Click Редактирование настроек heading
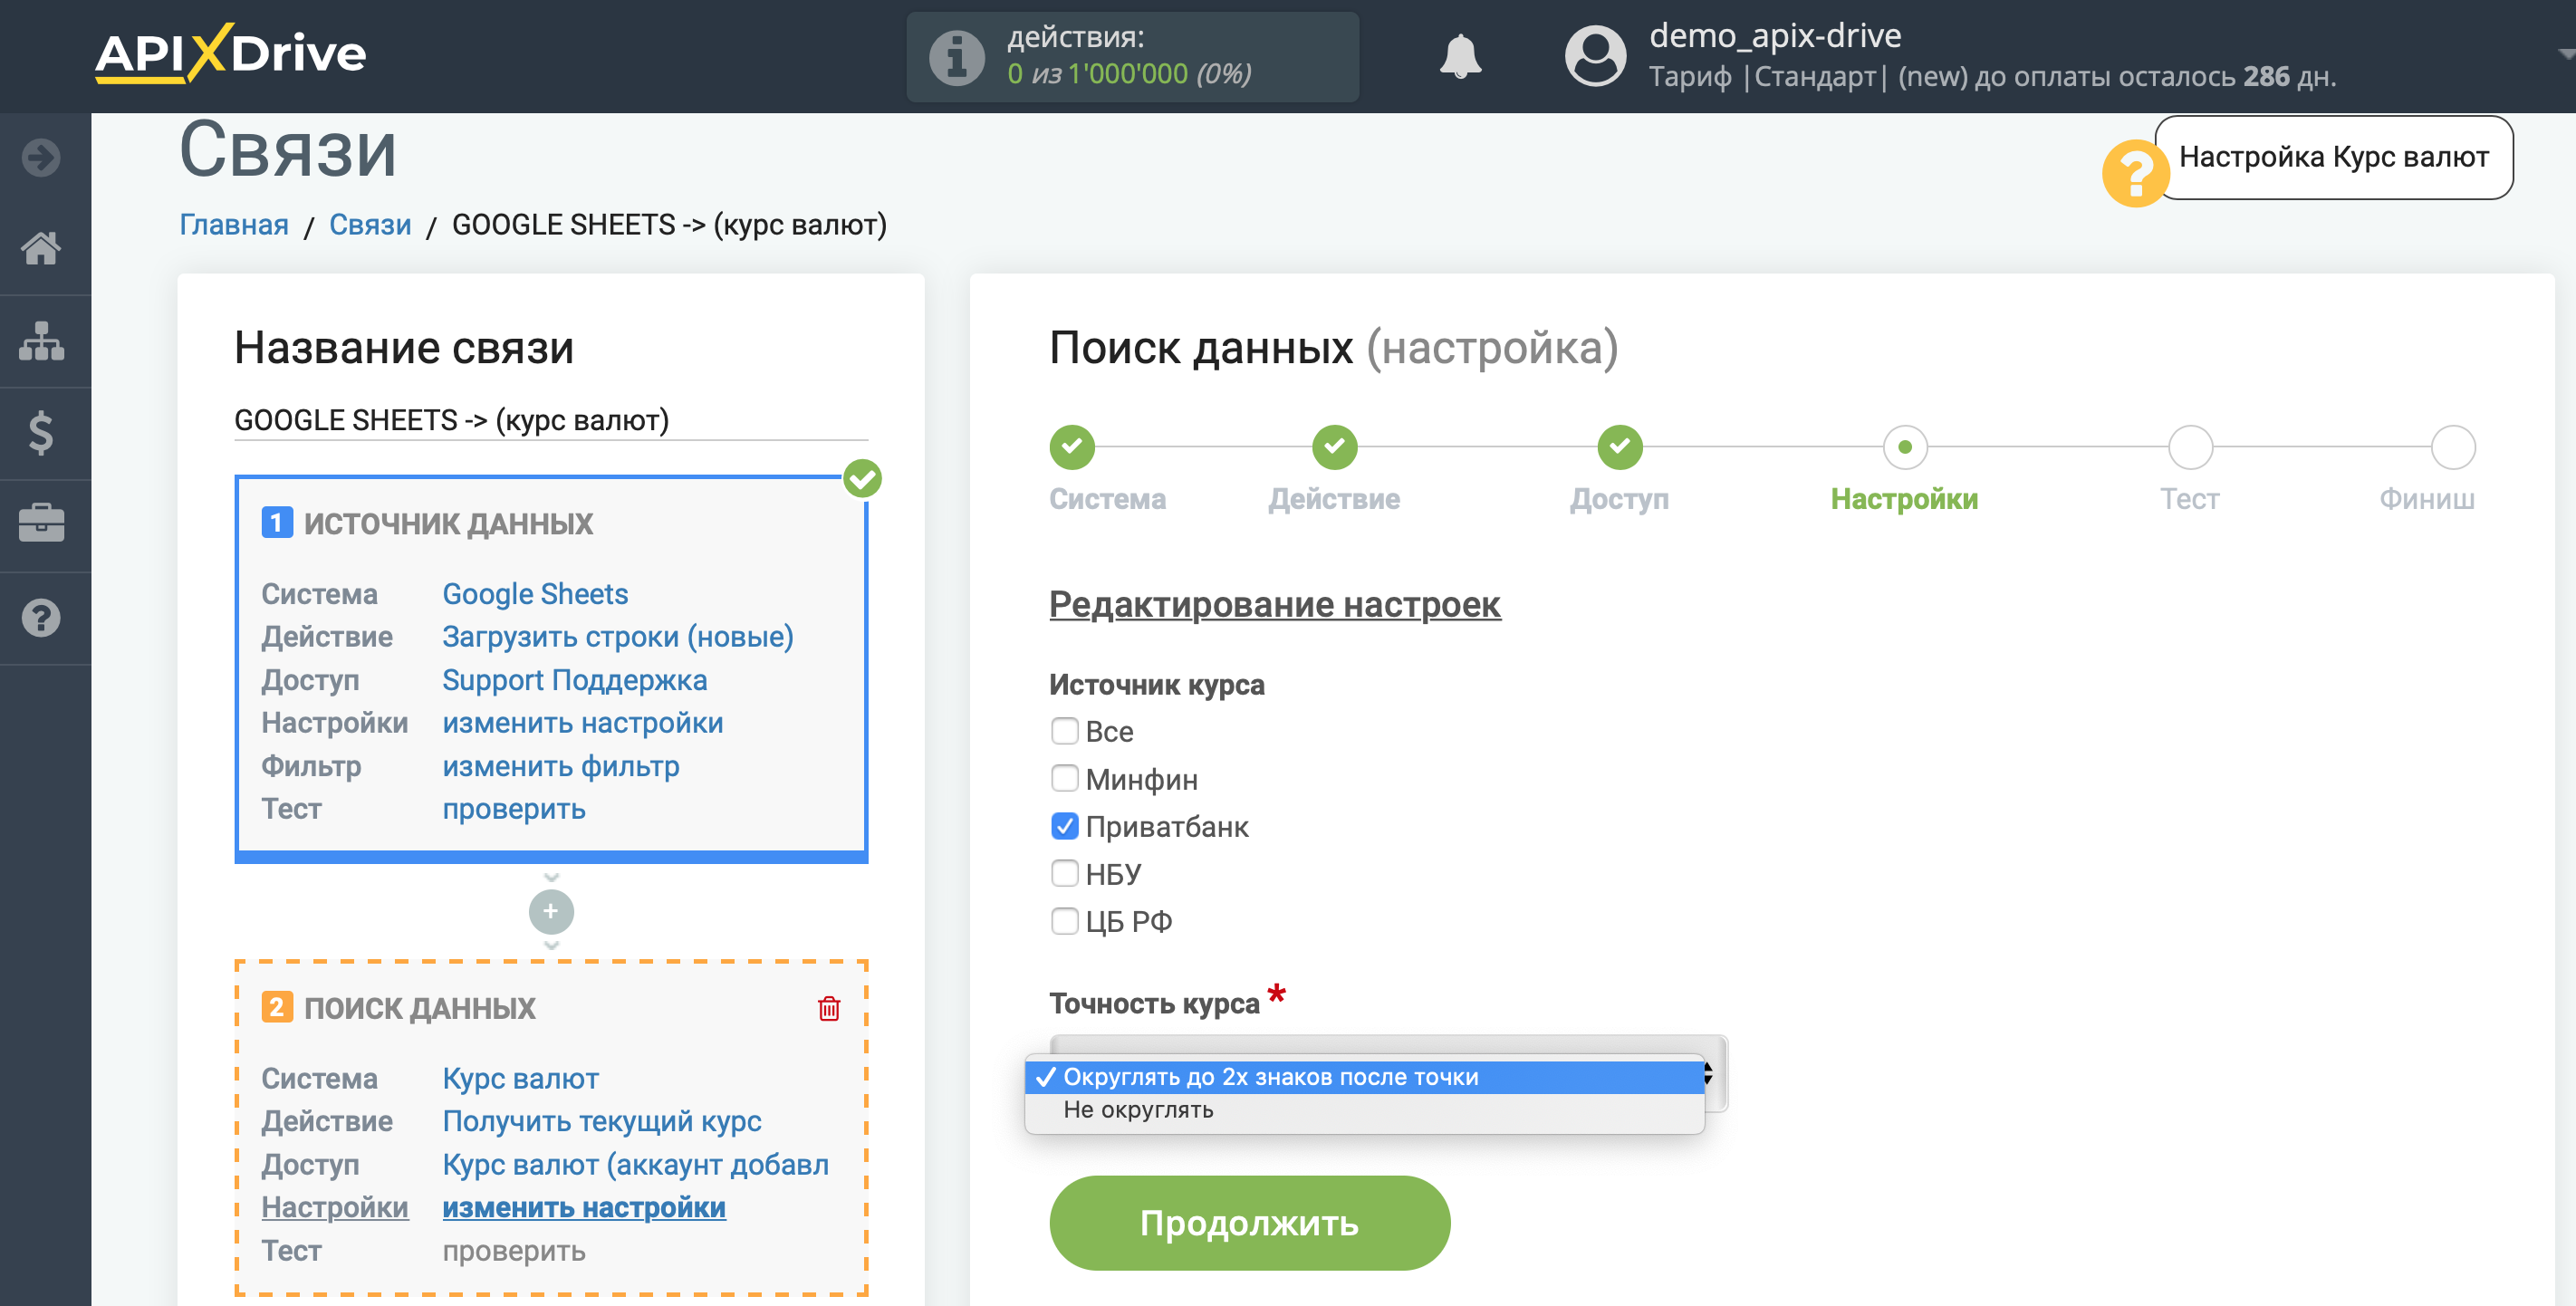 1274,604
